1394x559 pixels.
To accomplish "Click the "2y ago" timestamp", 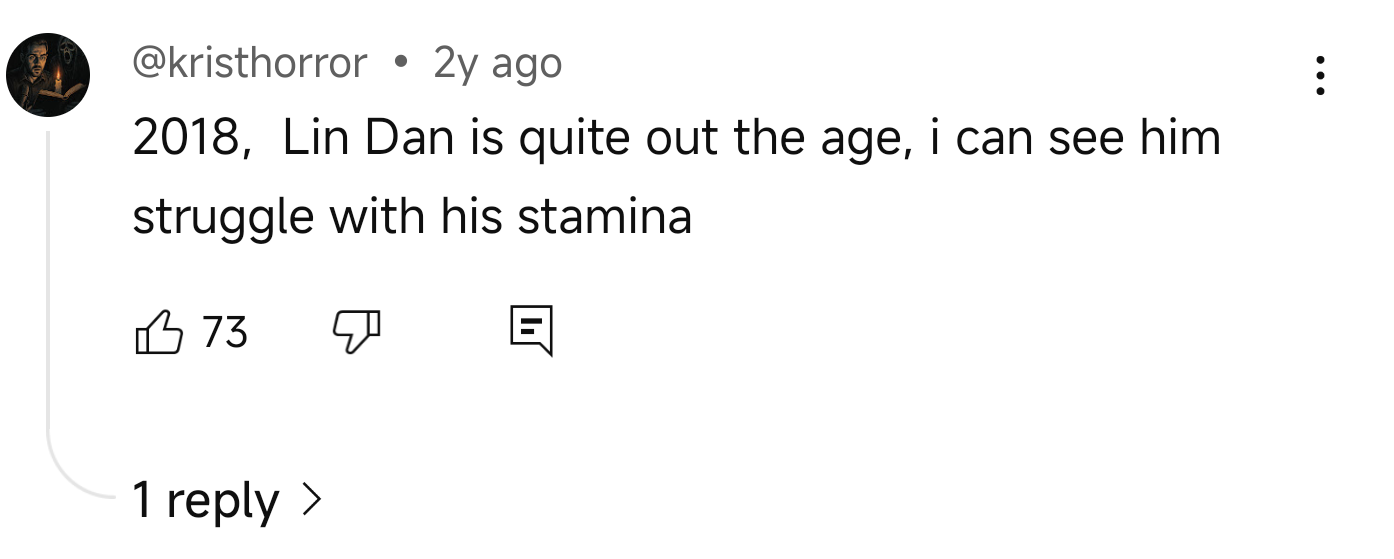I will coord(497,64).
